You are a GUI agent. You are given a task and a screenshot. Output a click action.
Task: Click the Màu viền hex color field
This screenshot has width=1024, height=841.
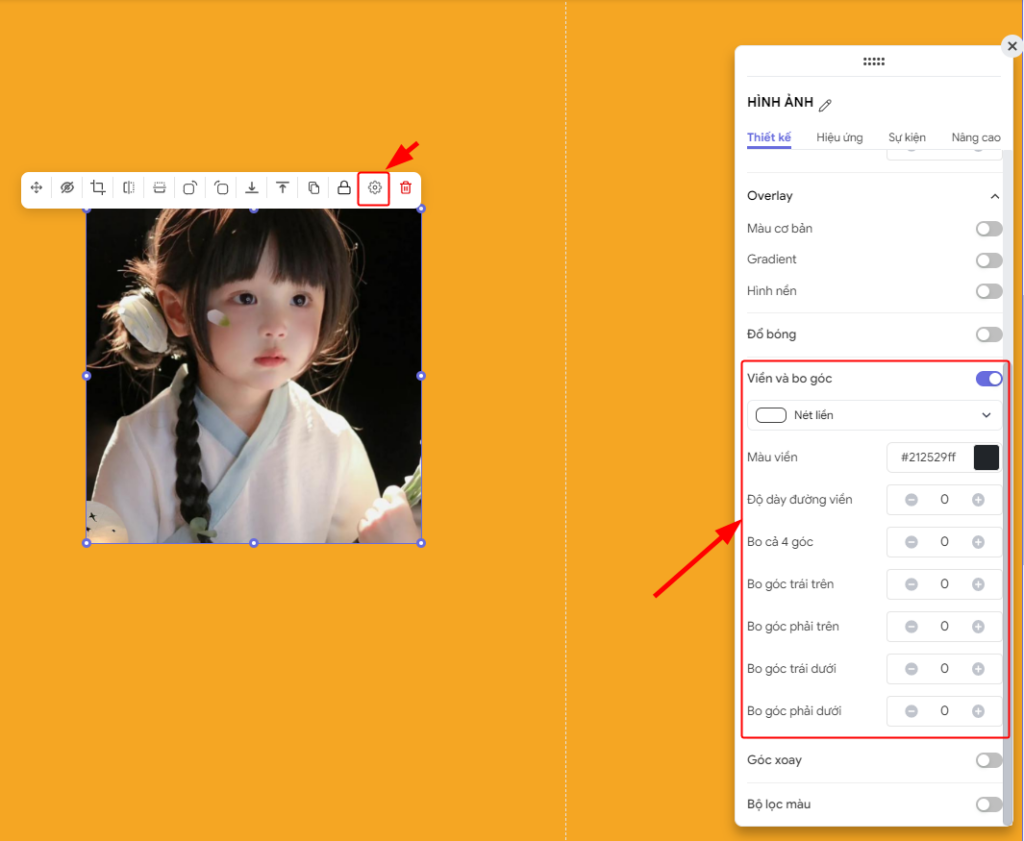click(928, 457)
